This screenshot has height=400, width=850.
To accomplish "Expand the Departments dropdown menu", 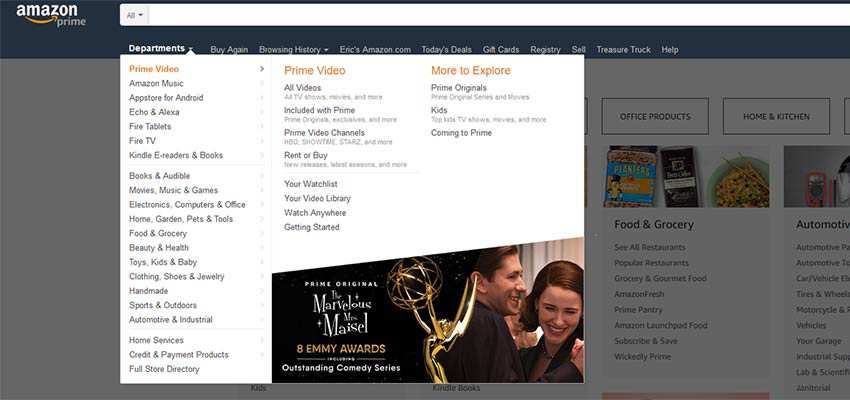I will [160, 49].
